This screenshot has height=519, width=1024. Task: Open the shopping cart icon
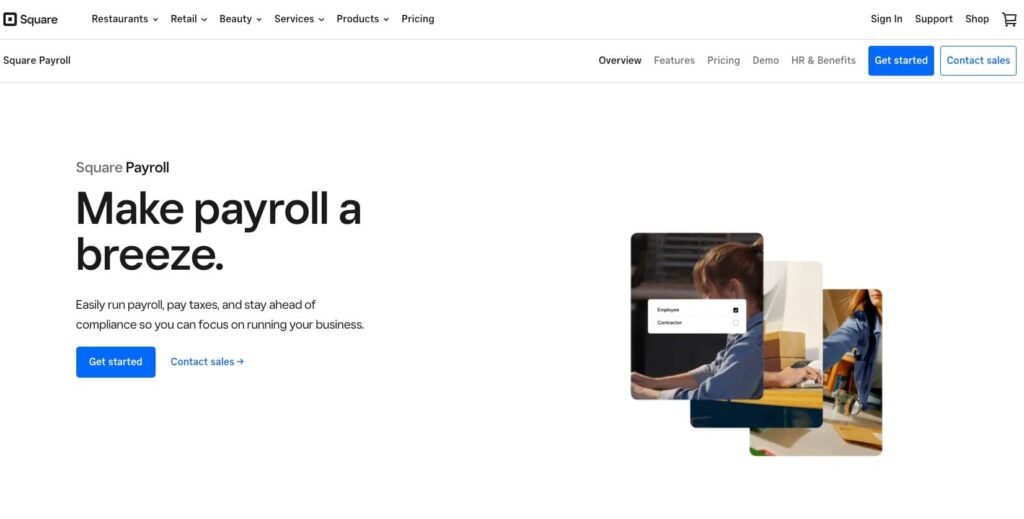[1009, 20]
